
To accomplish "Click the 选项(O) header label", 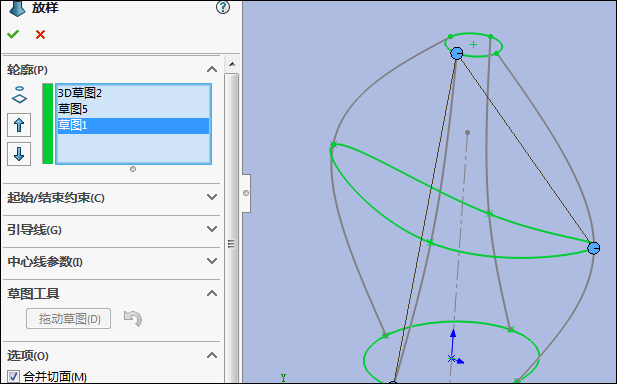I will (28, 356).
